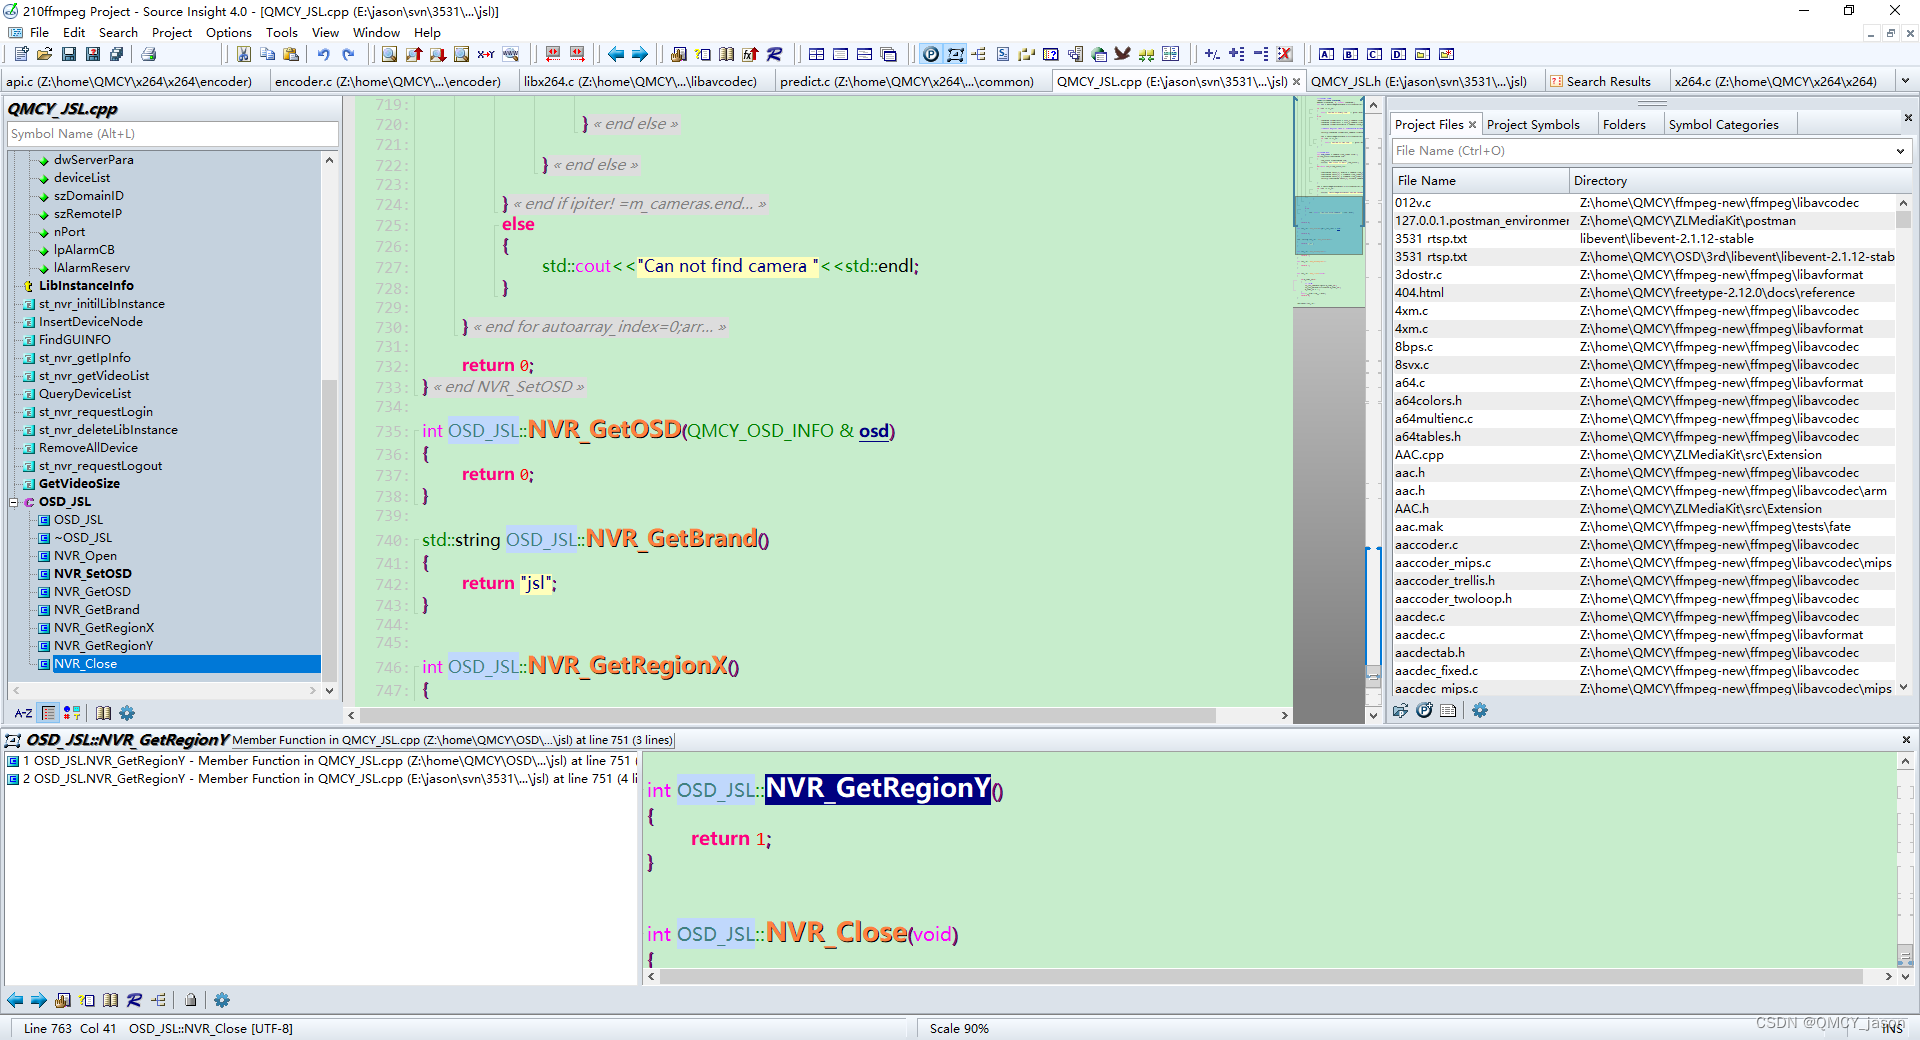Toggle the Project Window 'P' toolbar button

(x=931, y=54)
